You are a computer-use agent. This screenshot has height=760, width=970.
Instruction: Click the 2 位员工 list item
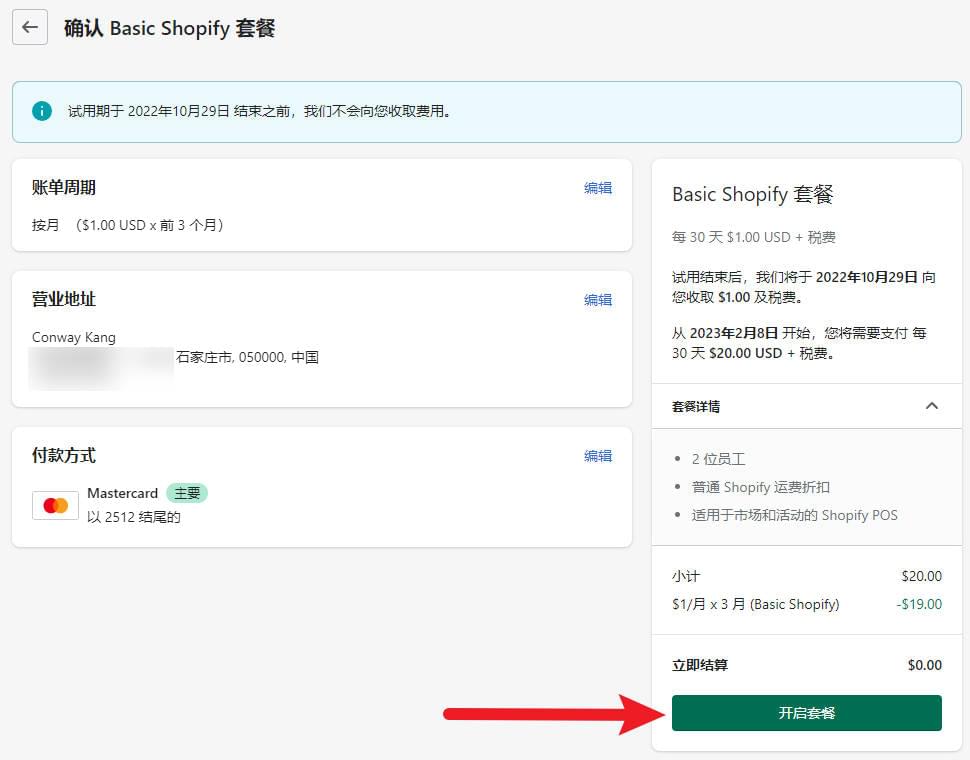click(718, 459)
